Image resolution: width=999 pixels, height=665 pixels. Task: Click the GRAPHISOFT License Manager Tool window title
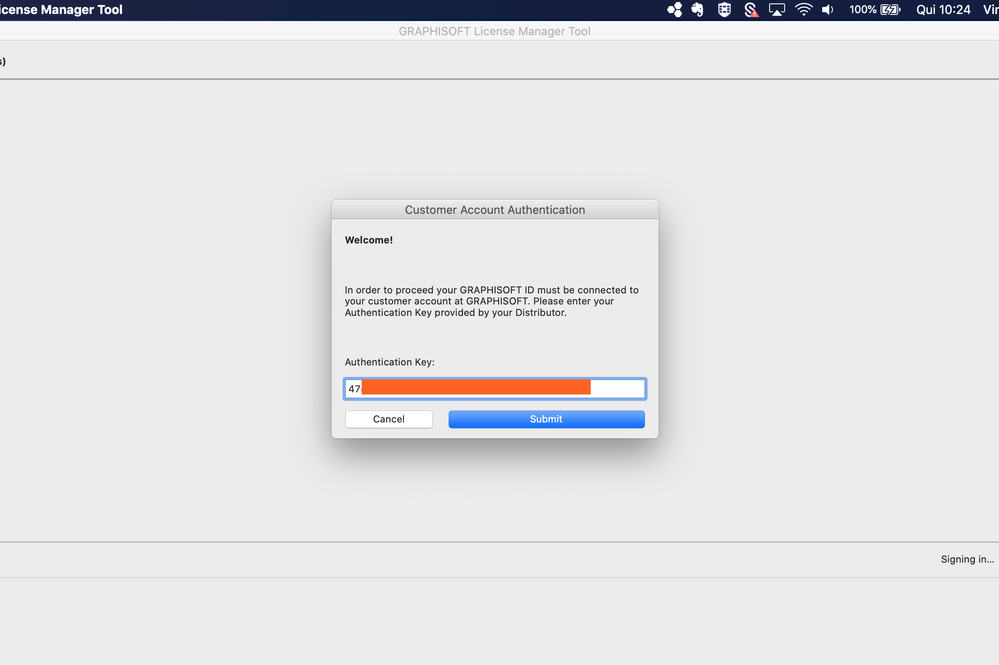click(494, 31)
